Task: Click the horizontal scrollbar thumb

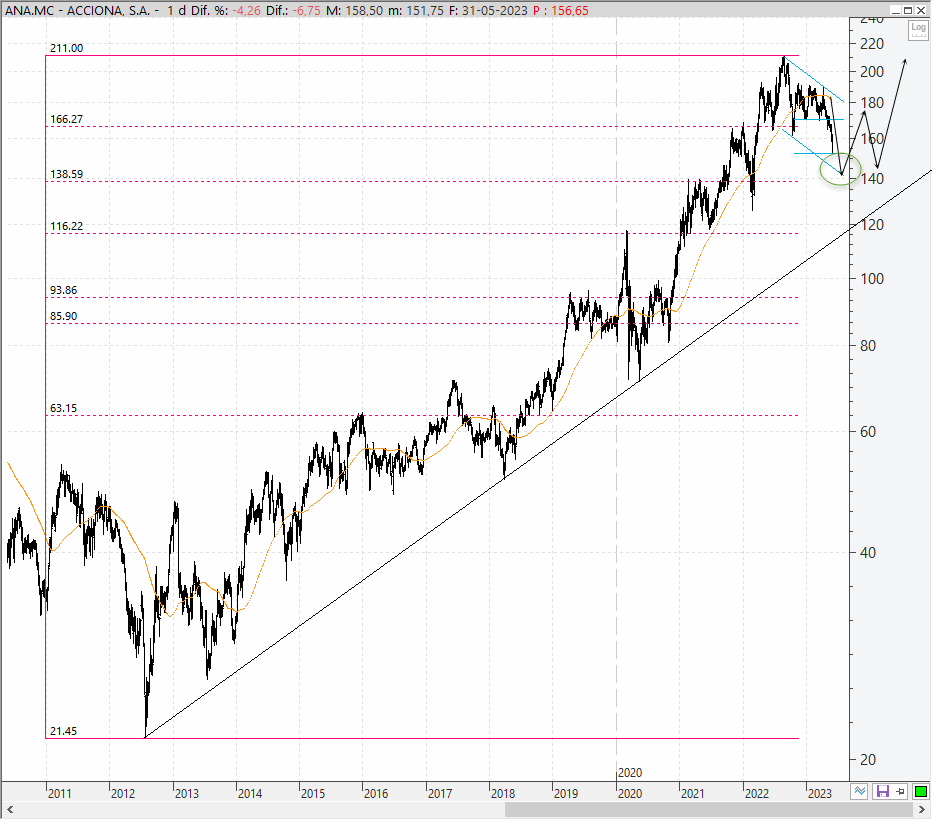Action: [708, 809]
